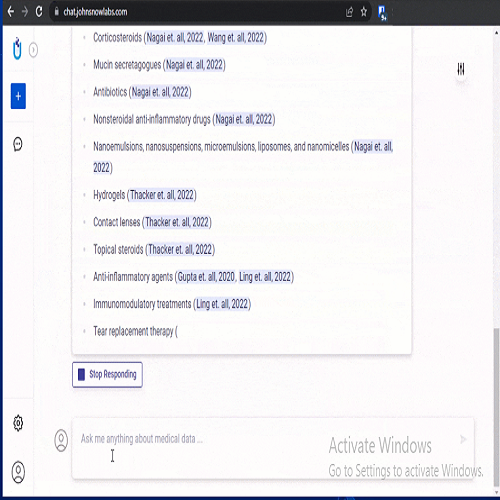The height and width of the screenshot is (500, 500).
Task: Click the browser back arrow
Action: coord(11,12)
